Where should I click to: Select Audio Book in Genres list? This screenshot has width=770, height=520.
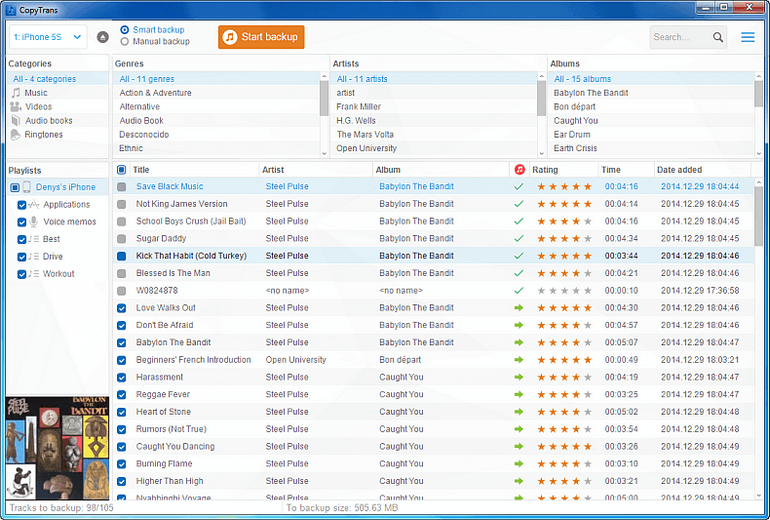[x=141, y=121]
